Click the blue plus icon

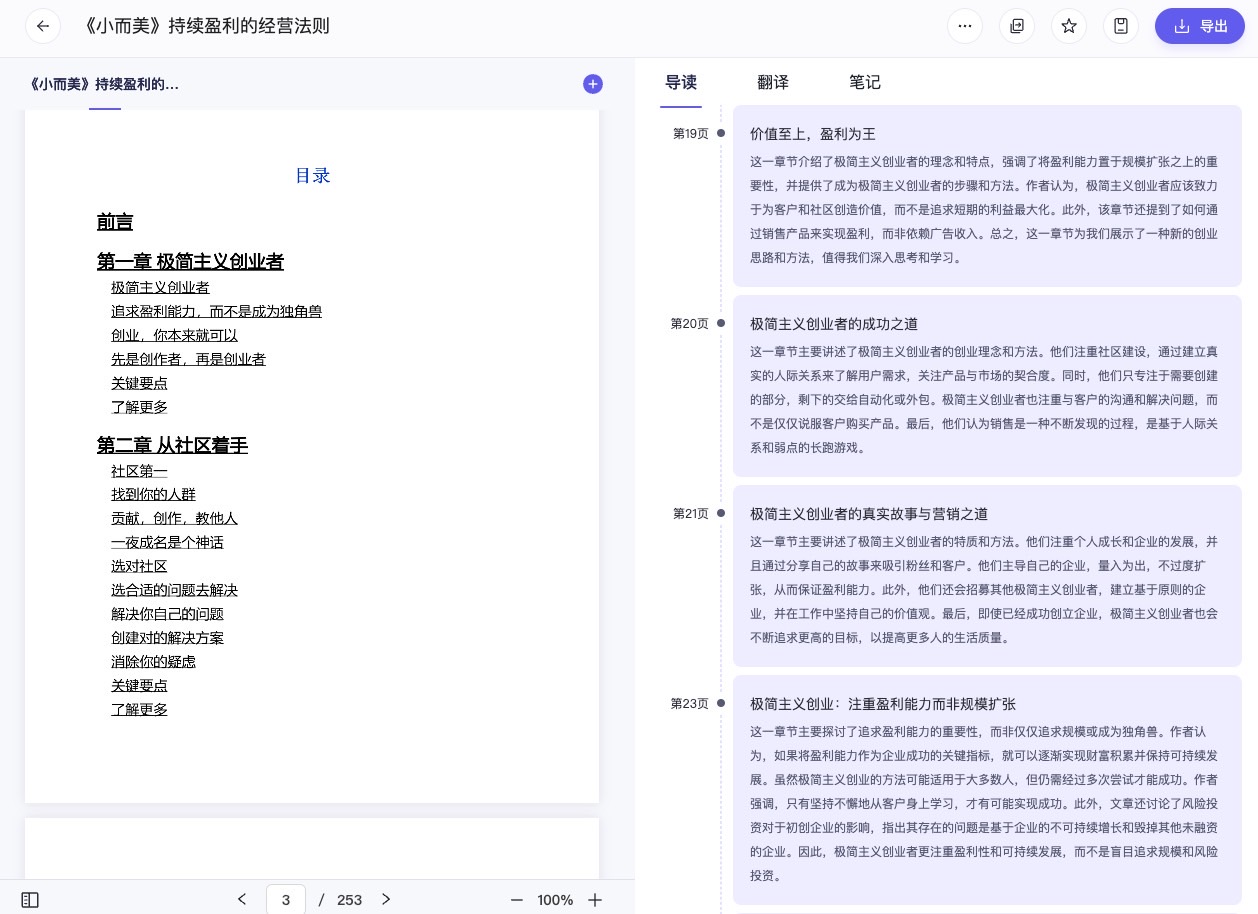click(x=593, y=84)
